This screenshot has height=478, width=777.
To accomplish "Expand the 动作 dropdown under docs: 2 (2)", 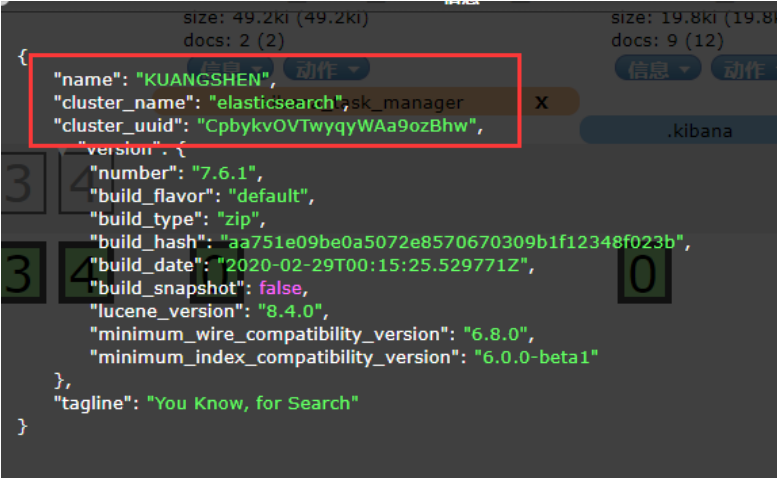I will point(326,68).
